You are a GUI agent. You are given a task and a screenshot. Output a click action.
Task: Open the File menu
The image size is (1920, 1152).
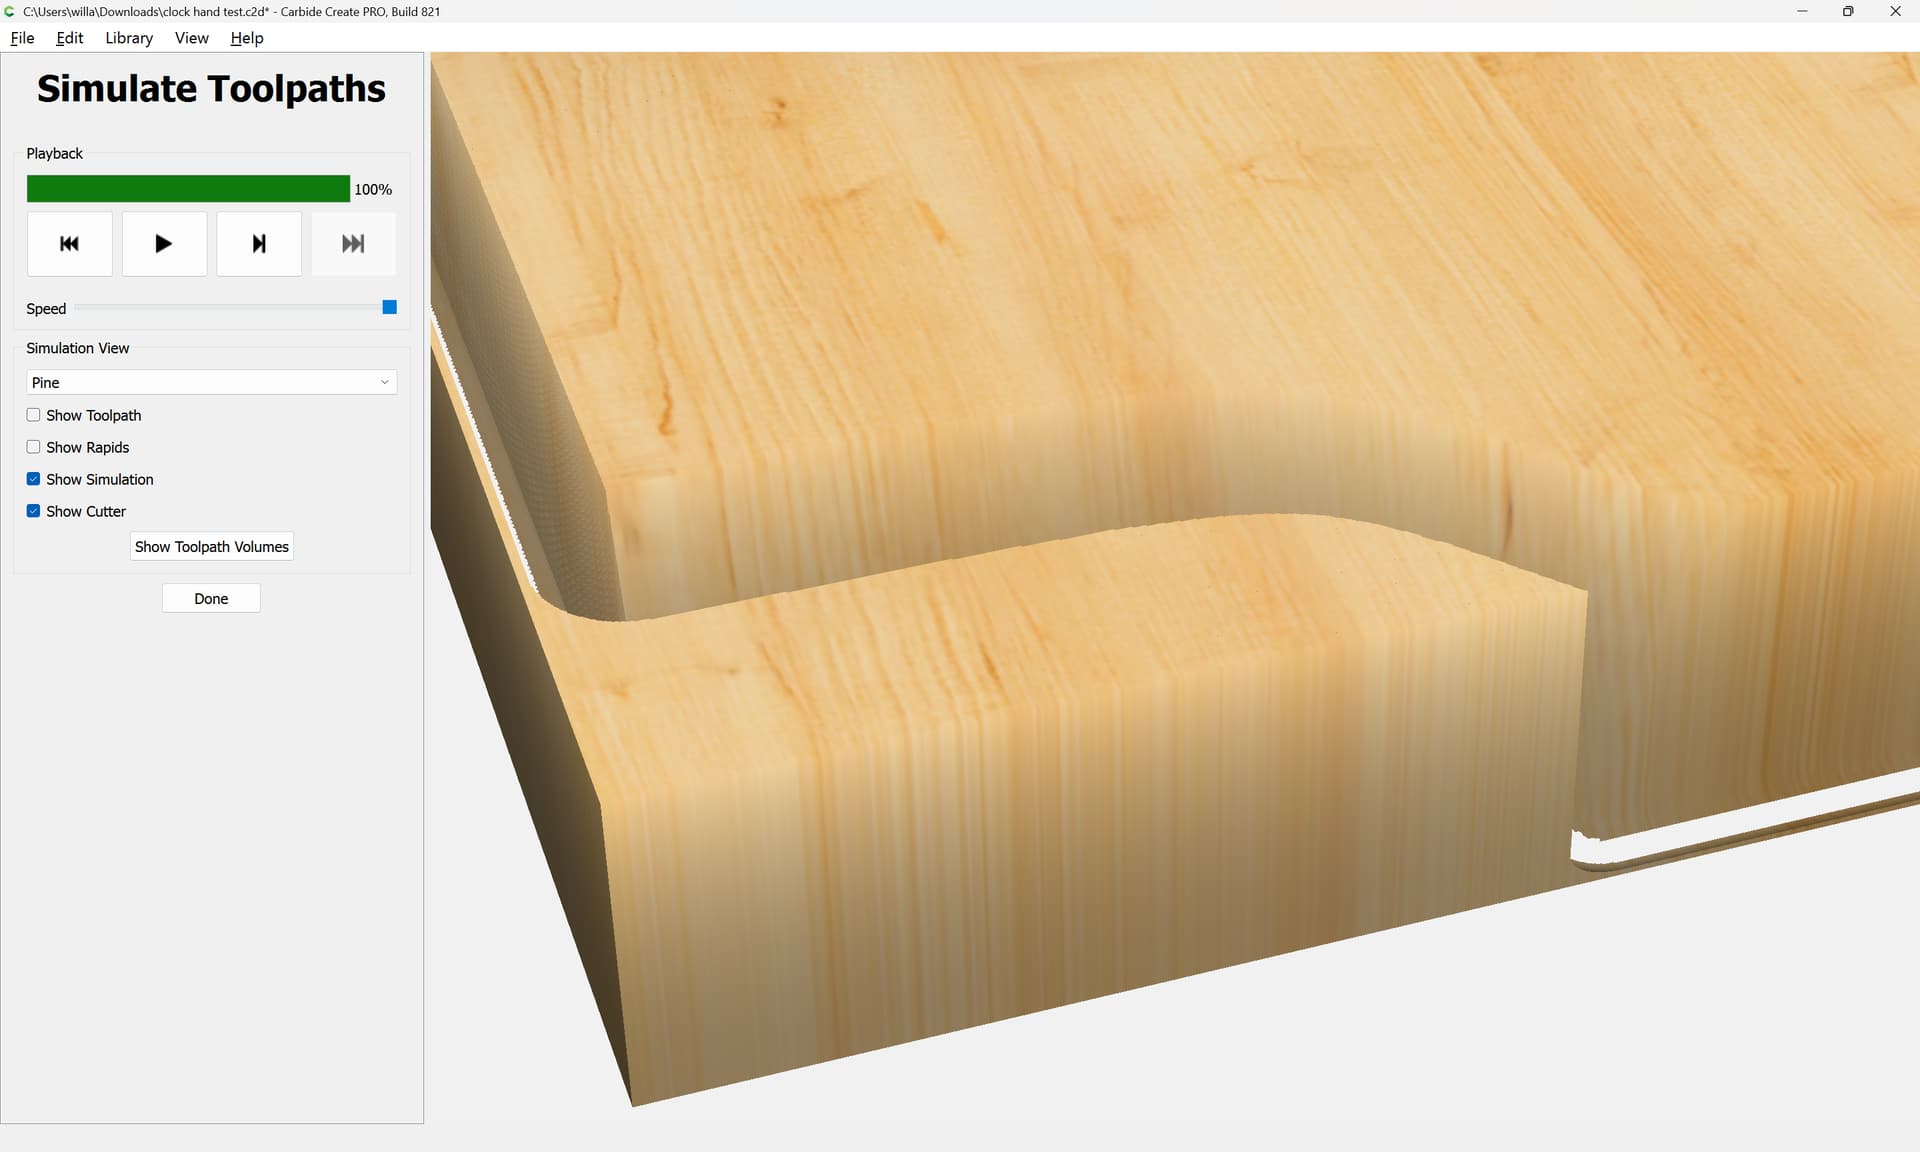pos(22,38)
